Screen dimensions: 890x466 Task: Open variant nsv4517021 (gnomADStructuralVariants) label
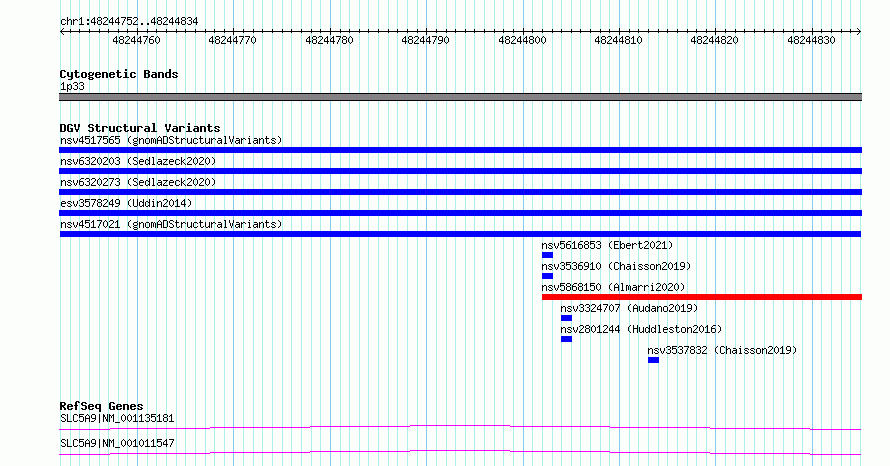coord(170,224)
